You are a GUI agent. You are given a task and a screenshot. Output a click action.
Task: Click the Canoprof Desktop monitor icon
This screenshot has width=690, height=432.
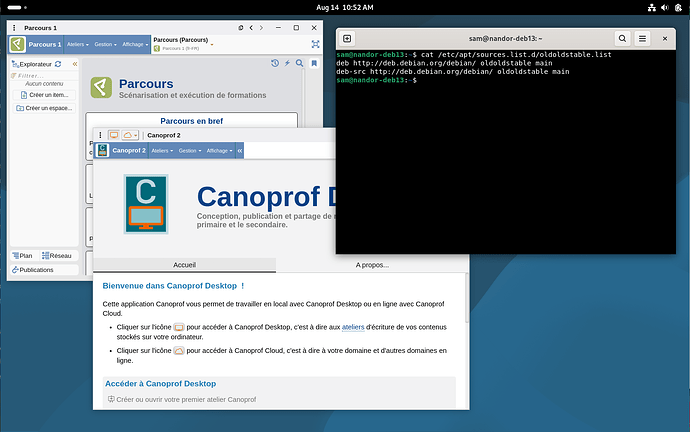coord(113,134)
